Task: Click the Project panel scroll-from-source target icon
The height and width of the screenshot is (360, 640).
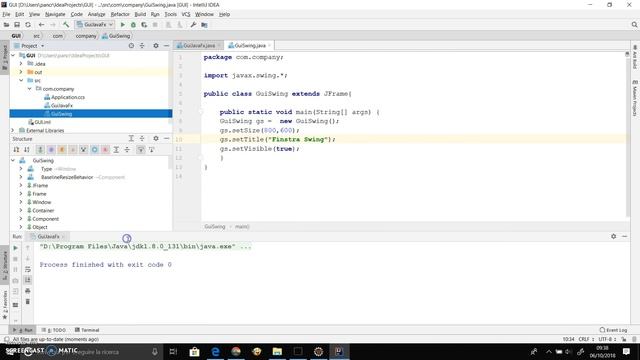Action: (131, 46)
